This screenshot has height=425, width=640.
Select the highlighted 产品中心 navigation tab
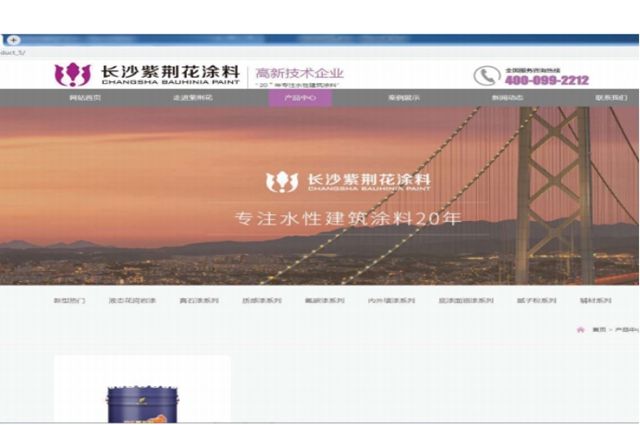300,98
